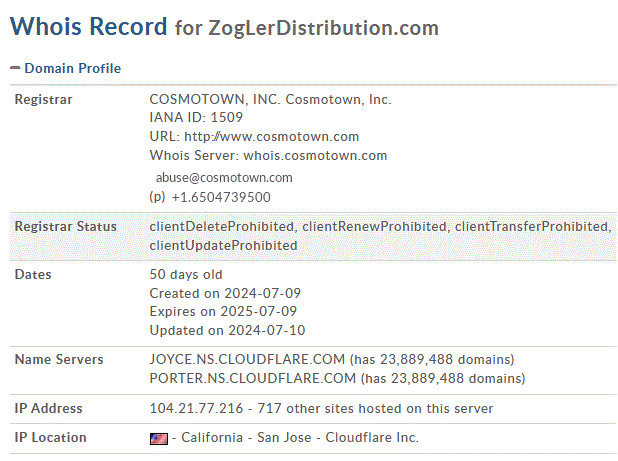
Task: Click the Registrar Status label
Action: tap(65, 226)
